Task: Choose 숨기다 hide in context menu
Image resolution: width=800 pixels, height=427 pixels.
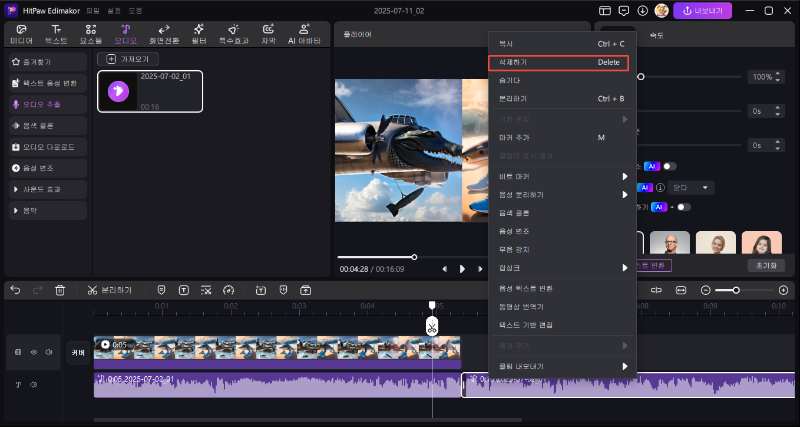Action: coord(562,81)
